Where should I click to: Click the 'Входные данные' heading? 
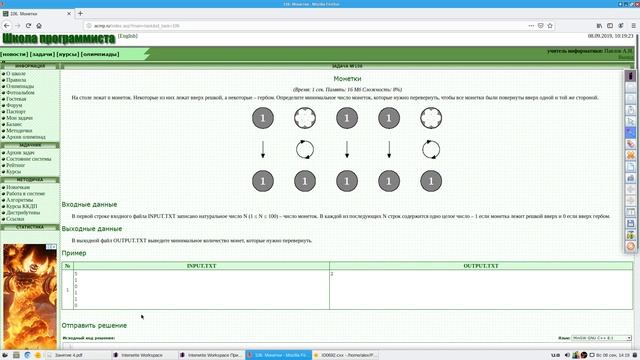click(x=89, y=204)
